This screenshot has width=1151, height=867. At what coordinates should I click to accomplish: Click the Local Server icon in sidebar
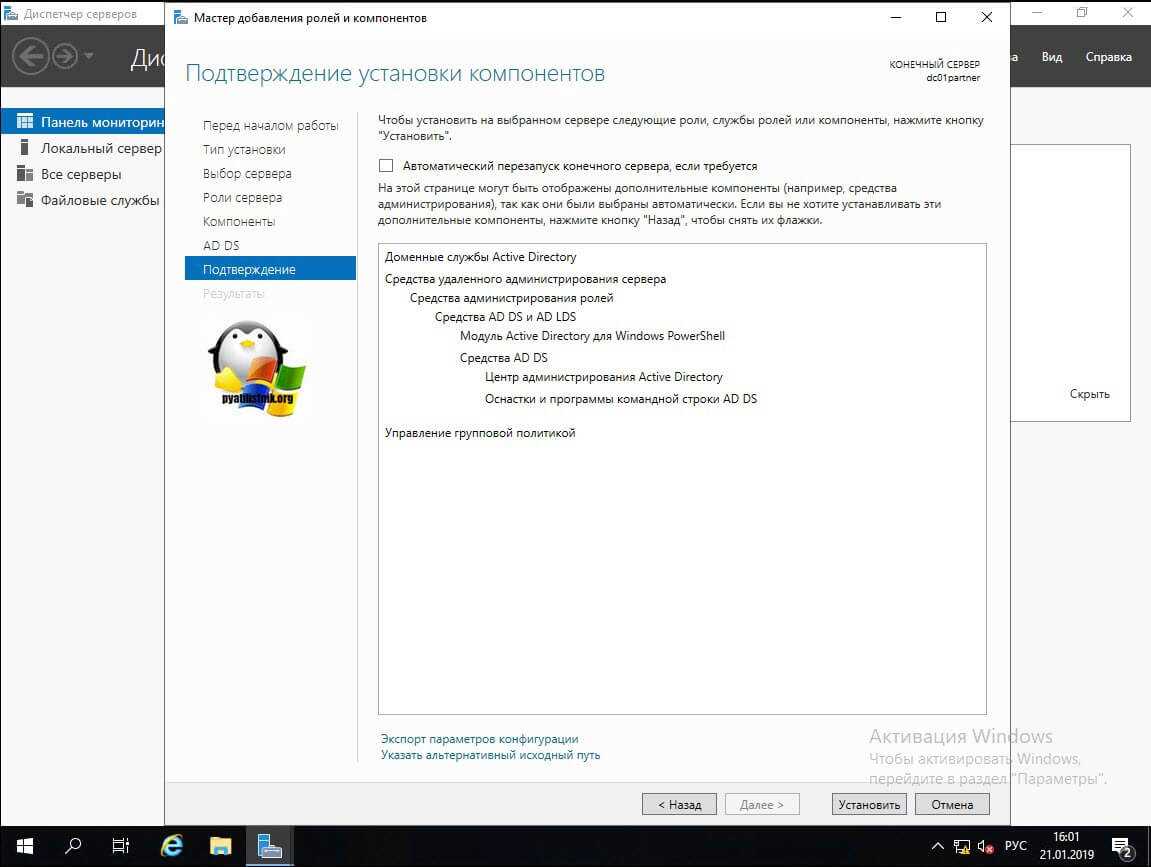coord(25,148)
